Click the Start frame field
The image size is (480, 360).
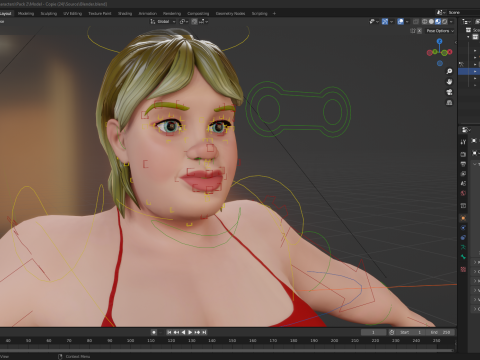(x=411, y=332)
